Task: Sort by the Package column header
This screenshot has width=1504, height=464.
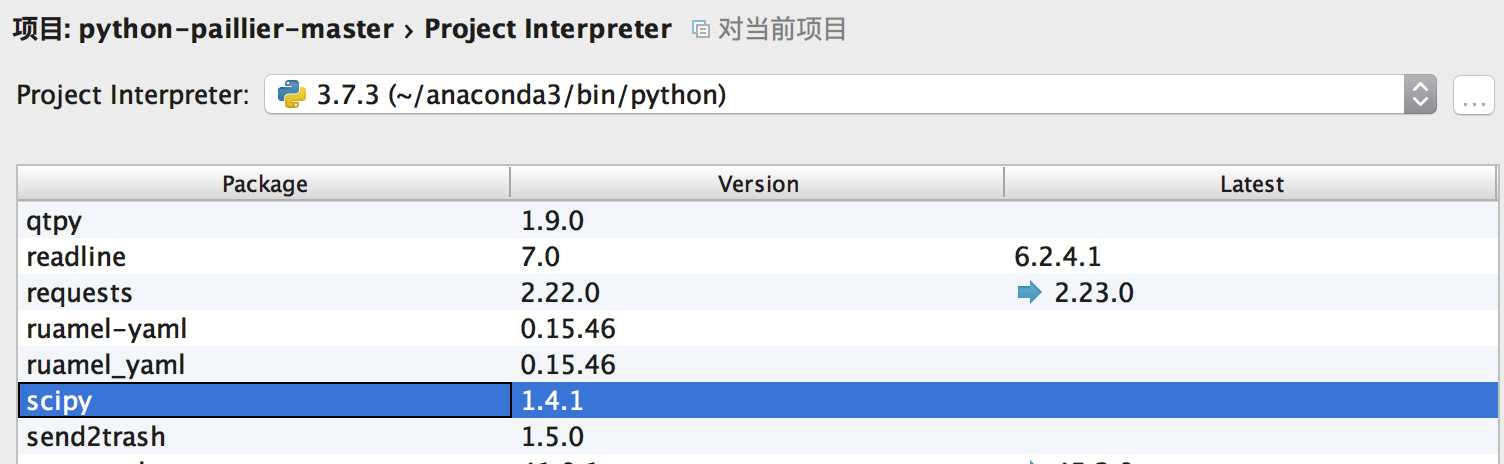Action: click(x=264, y=184)
